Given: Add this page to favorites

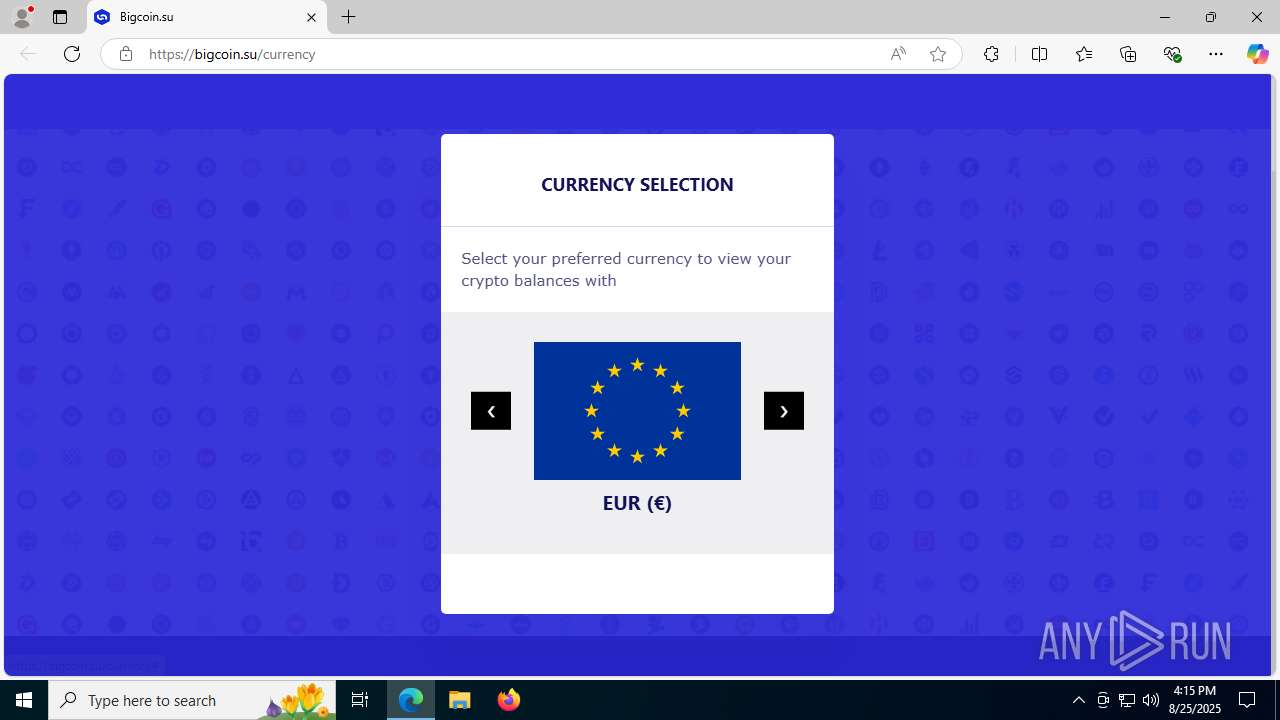Looking at the screenshot, I should [x=938, y=54].
